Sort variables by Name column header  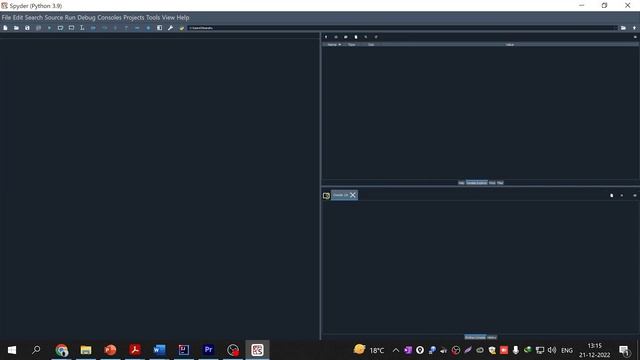pos(332,44)
